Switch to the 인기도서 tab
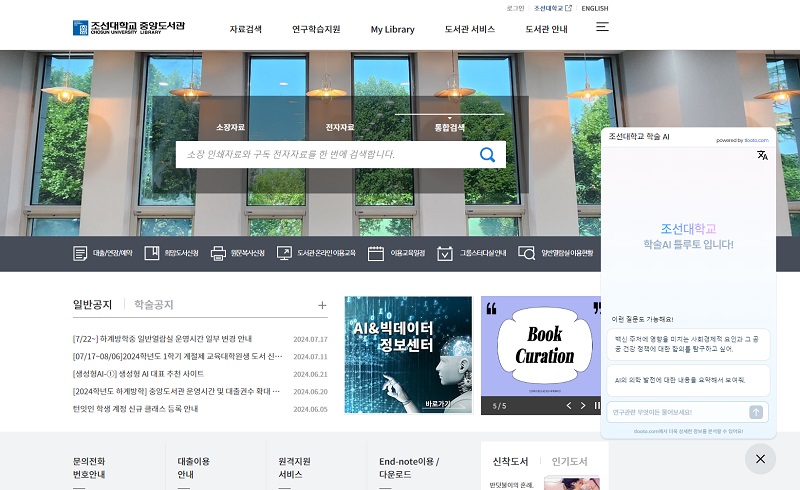Viewport: 800px width, 490px height. point(569,461)
